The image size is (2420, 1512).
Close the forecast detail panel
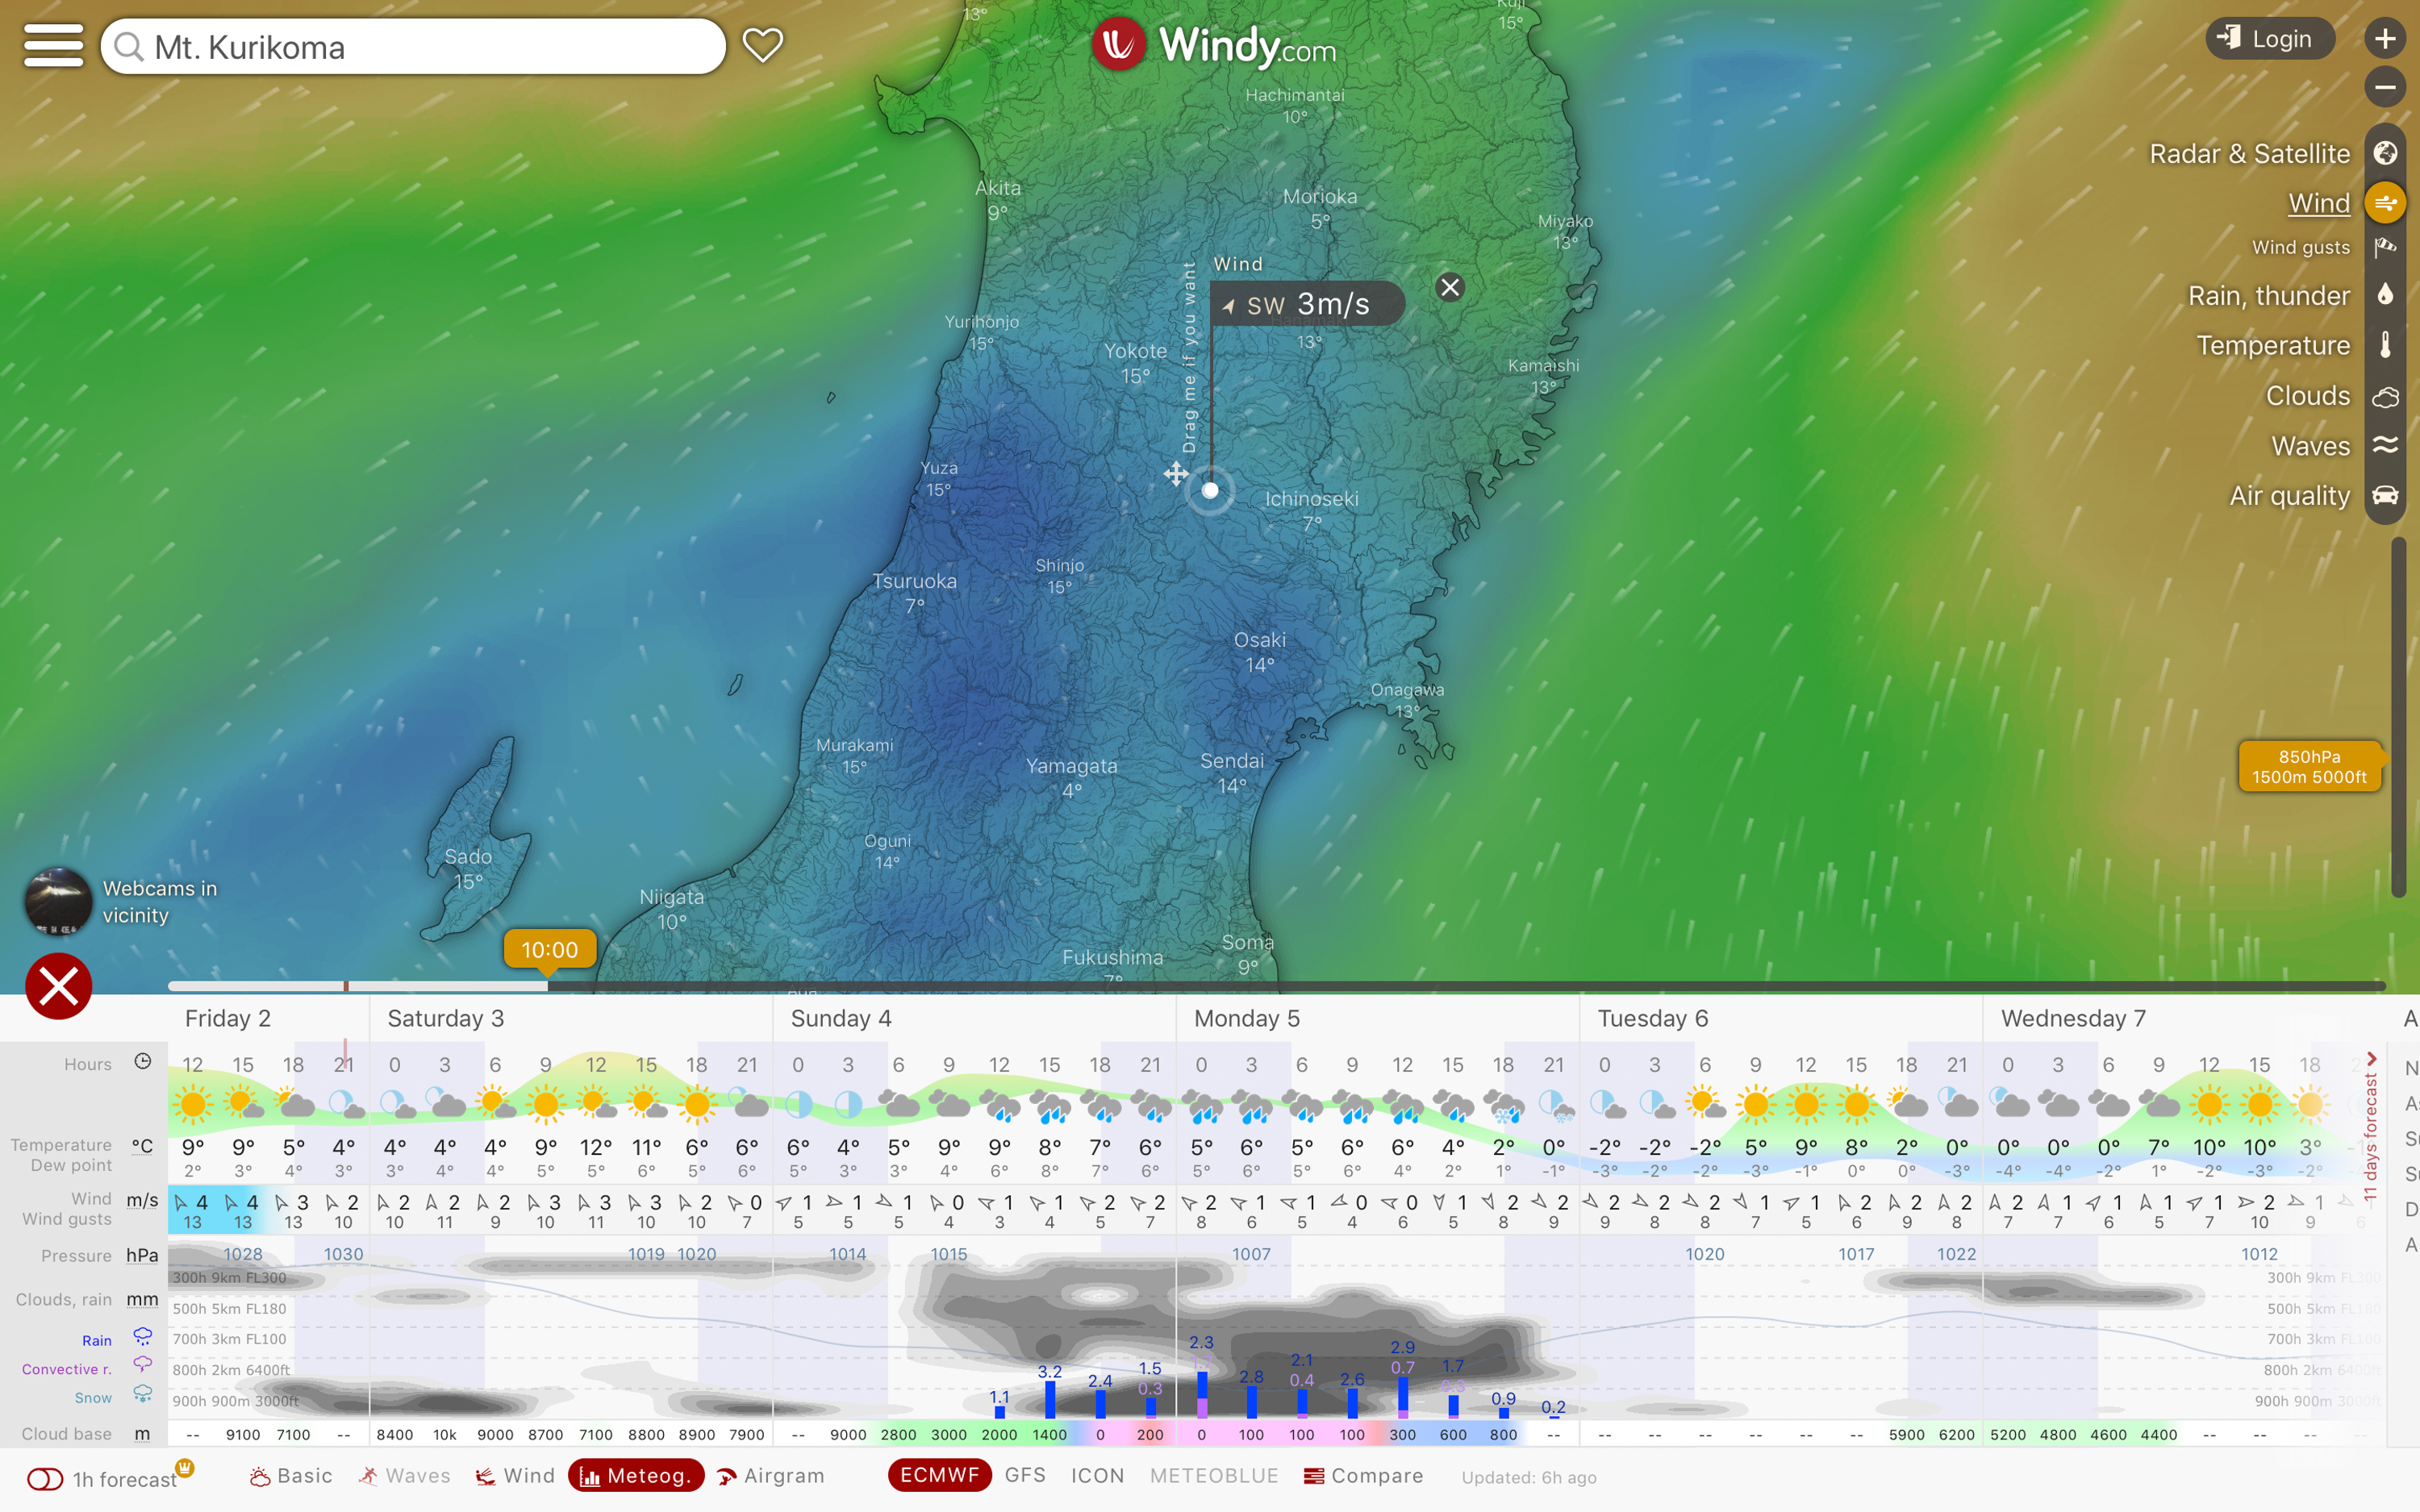point(58,986)
